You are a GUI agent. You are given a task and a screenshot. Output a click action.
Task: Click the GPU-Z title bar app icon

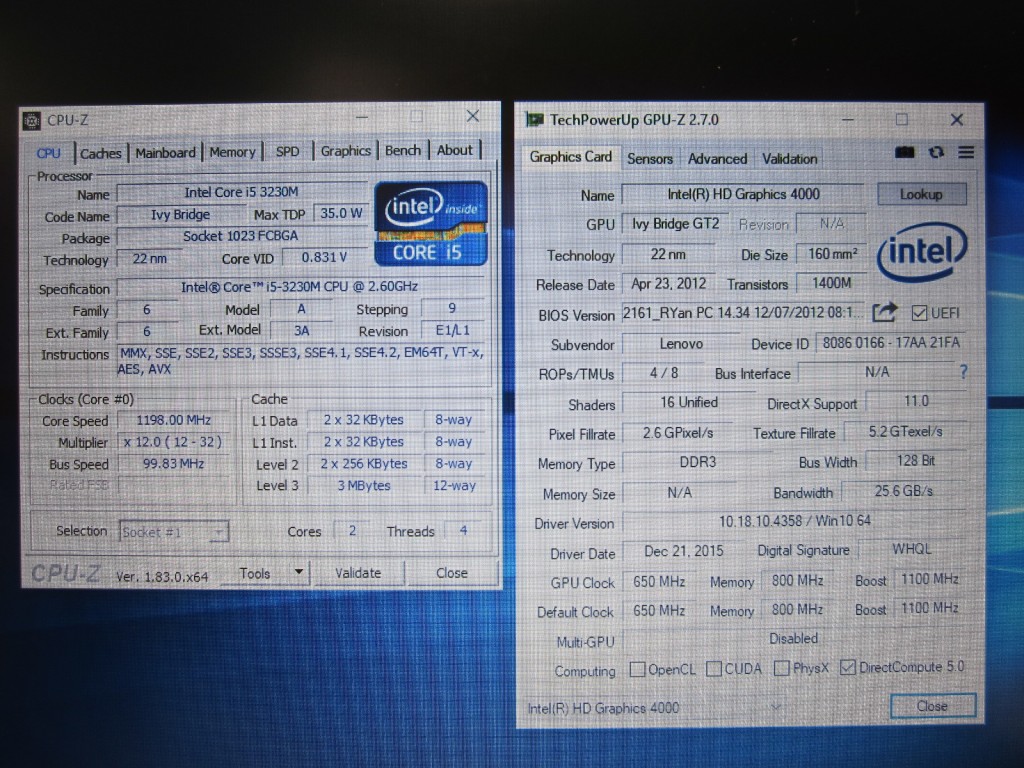(x=535, y=120)
